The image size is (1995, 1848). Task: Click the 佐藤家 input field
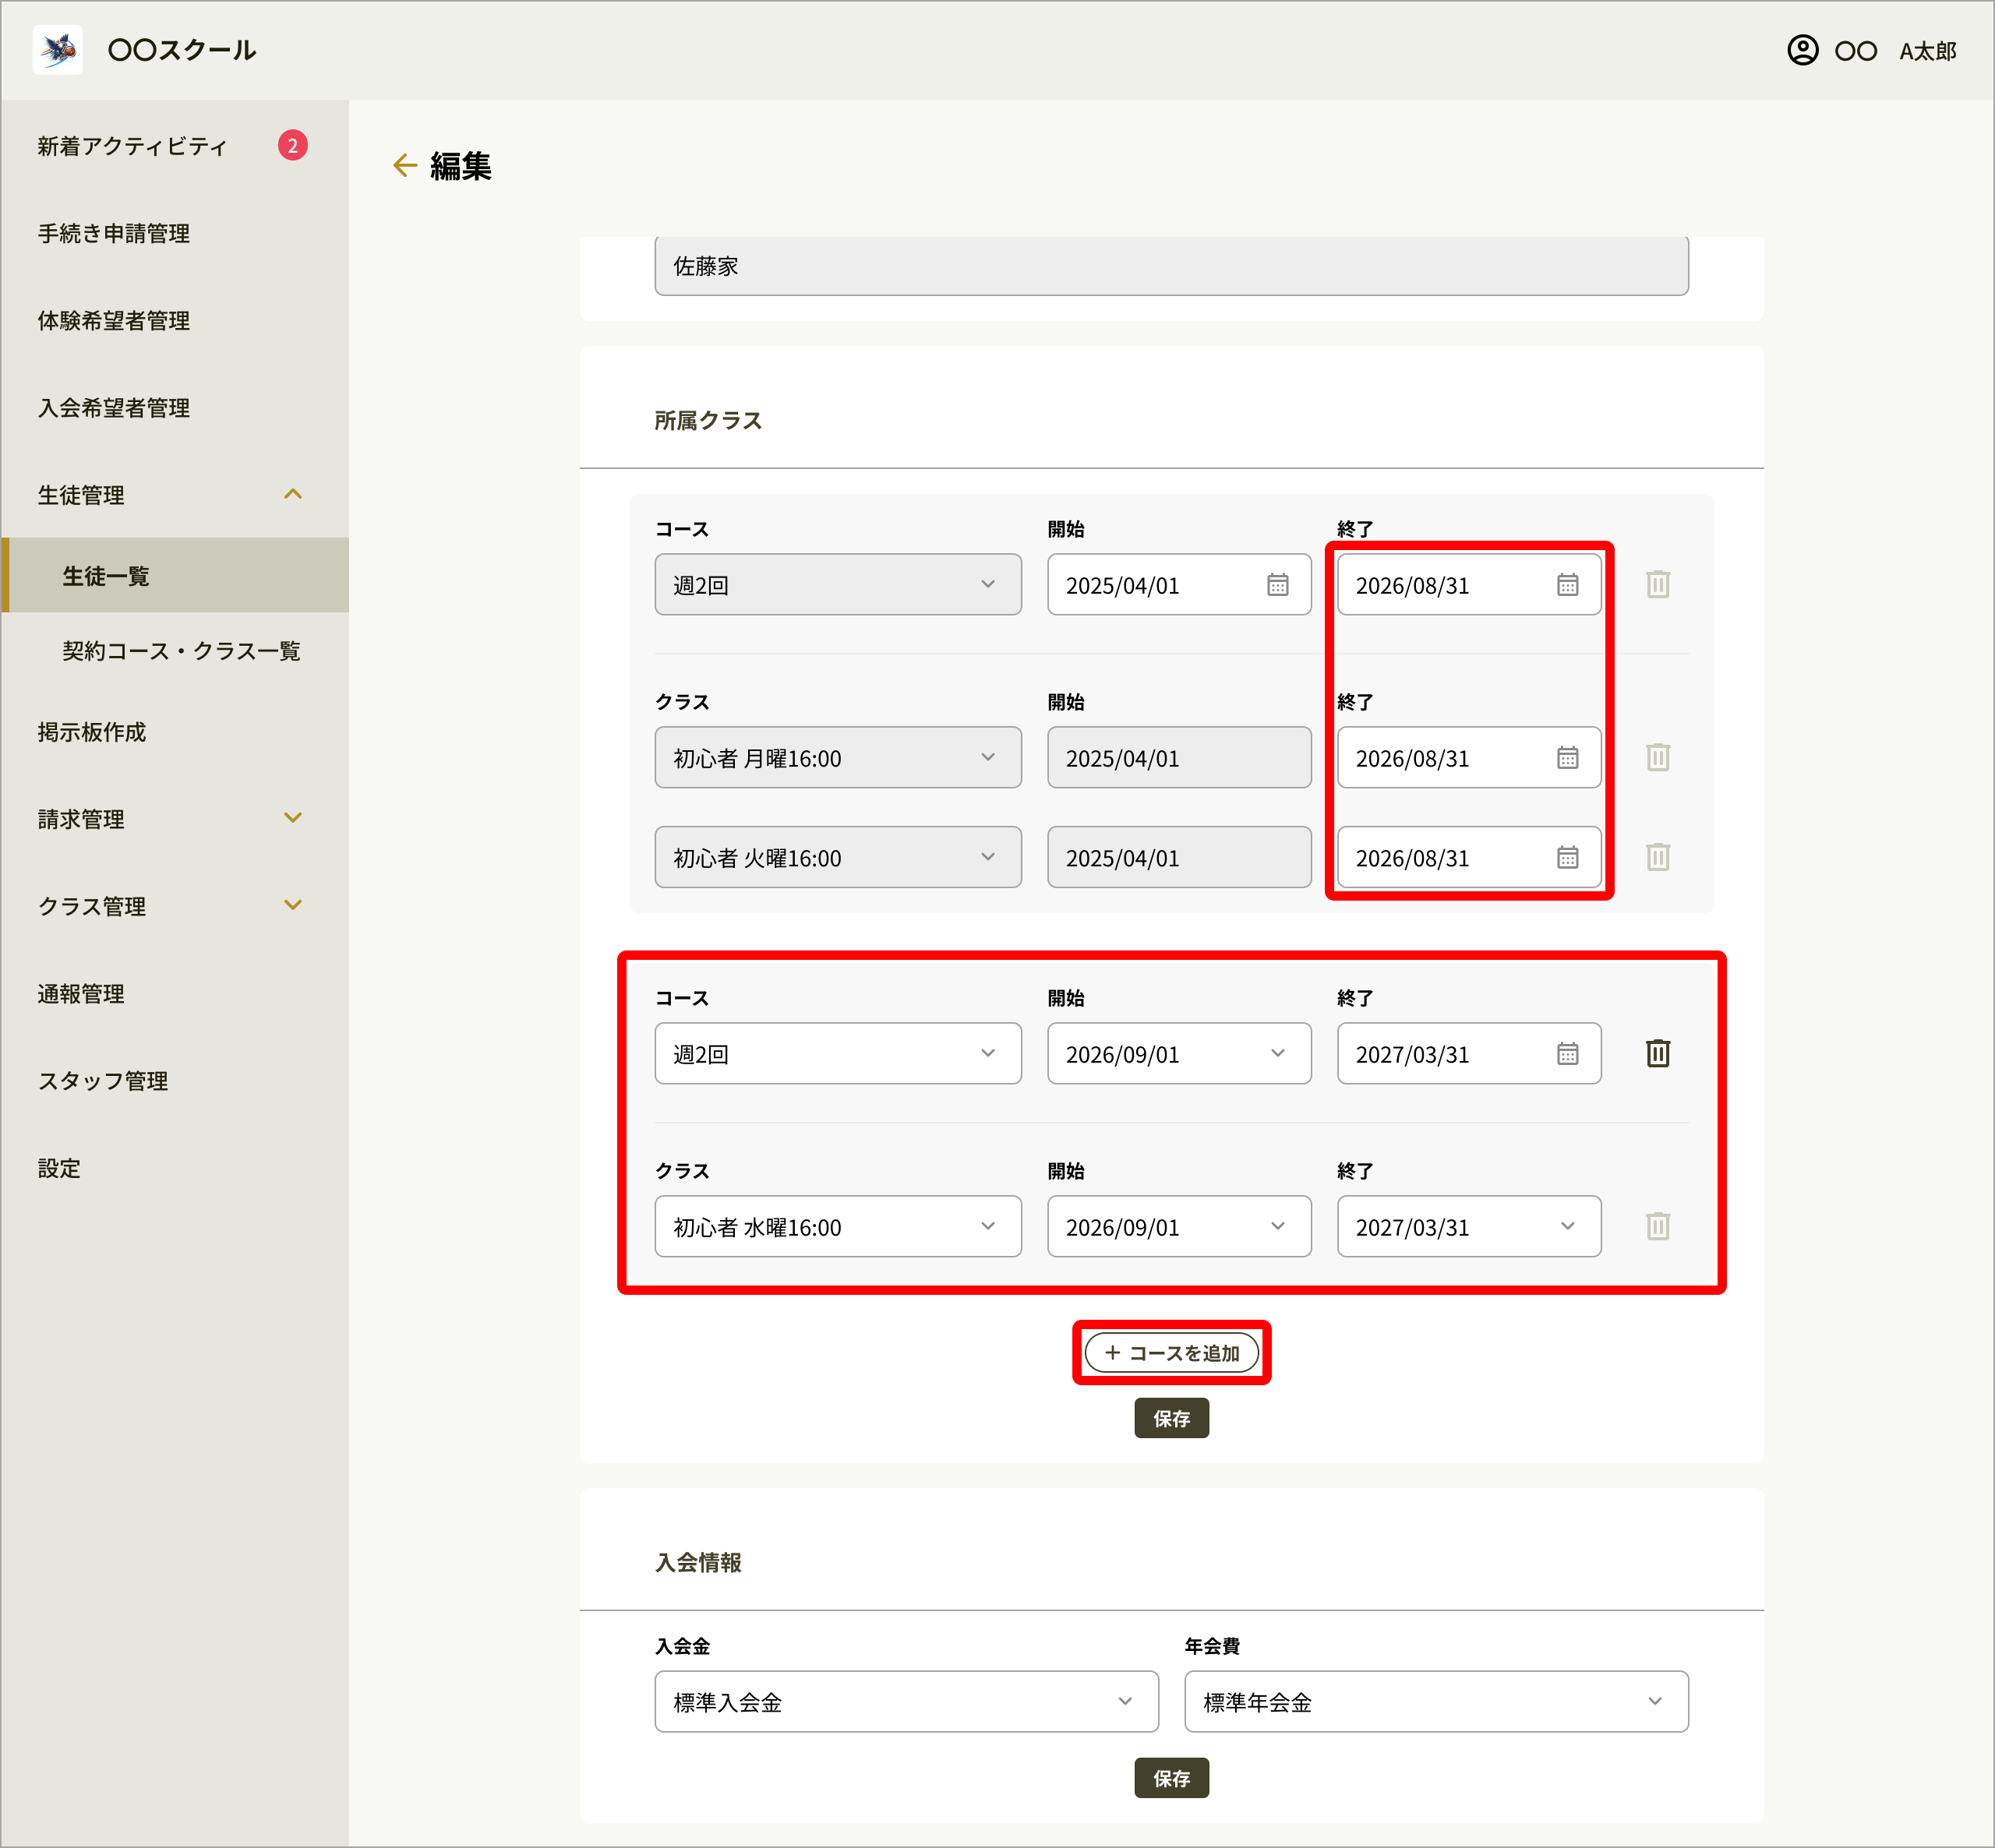tap(1171, 266)
